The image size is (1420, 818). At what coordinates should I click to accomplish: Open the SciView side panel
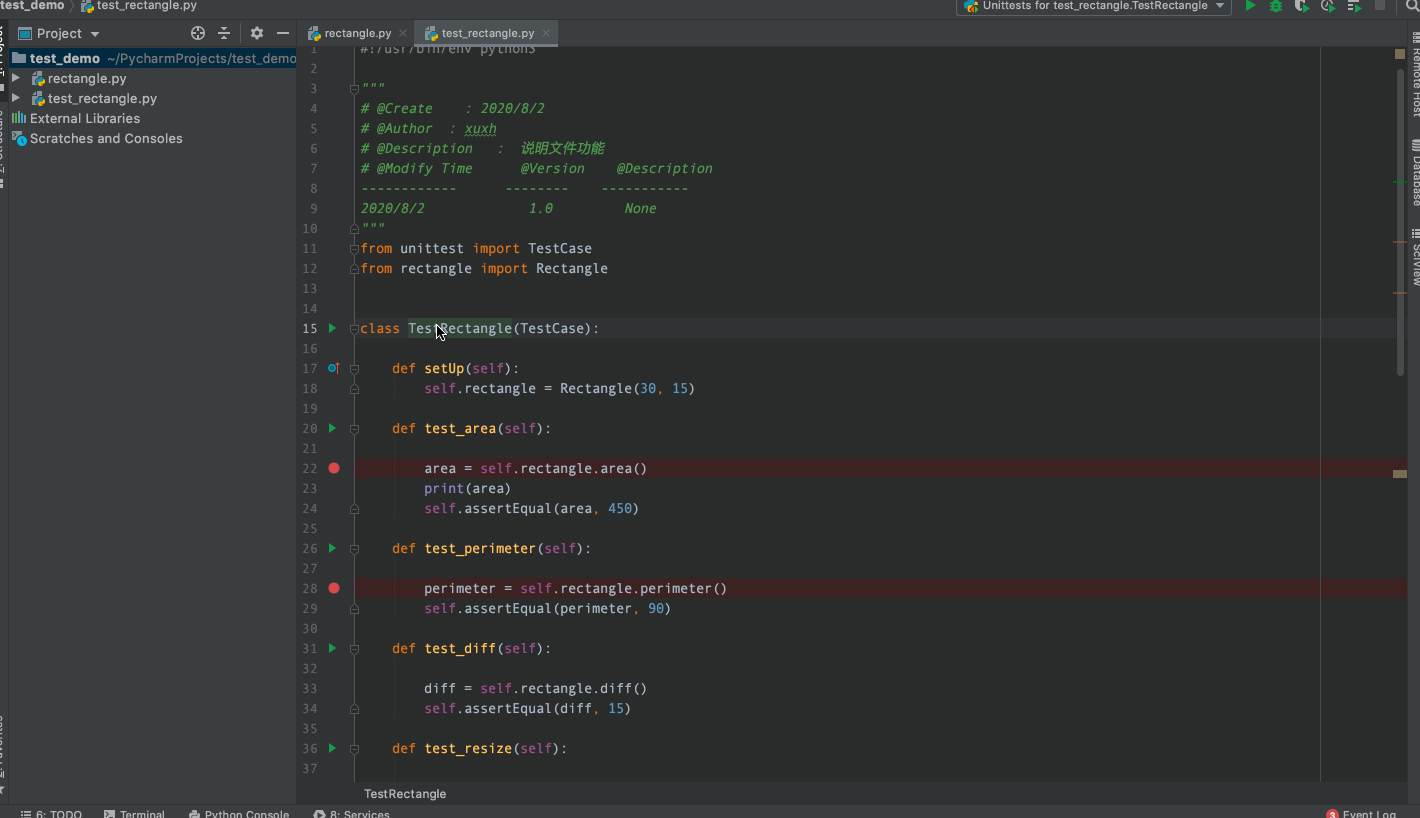click(x=1415, y=257)
